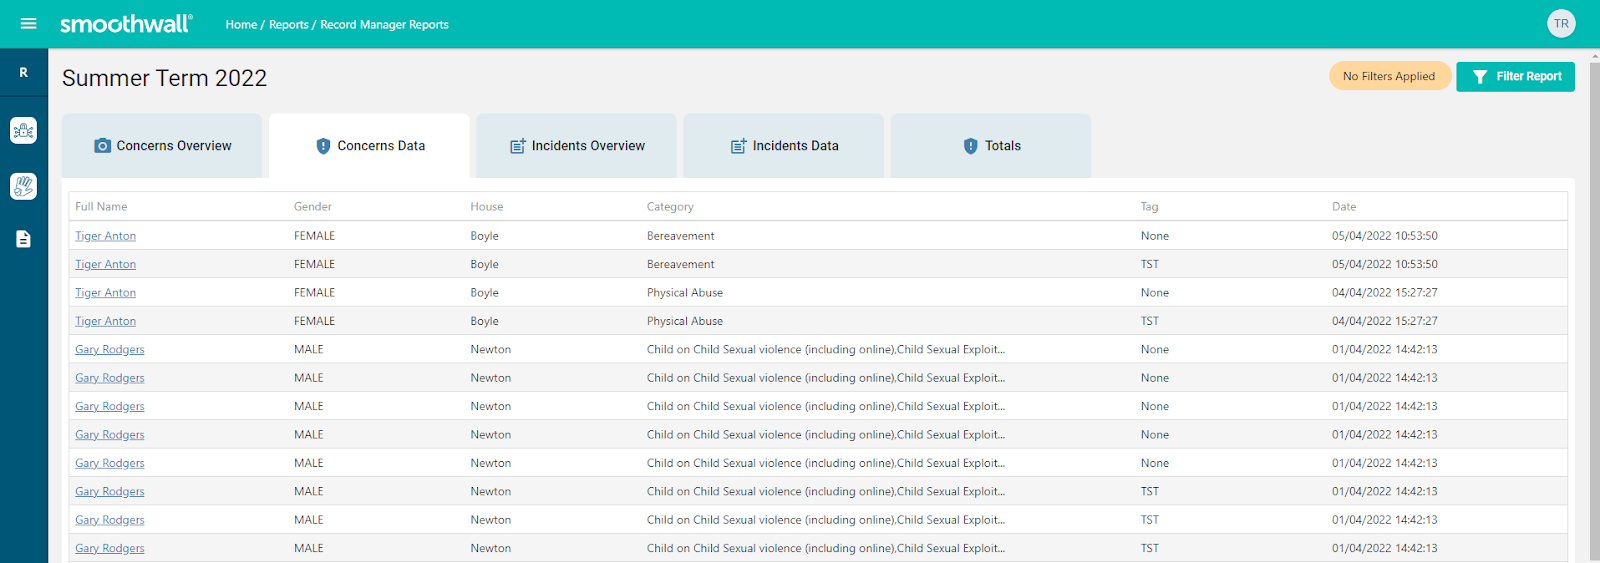Click the Date column header
Image resolution: width=1600 pixels, height=563 pixels.
coord(1343,207)
